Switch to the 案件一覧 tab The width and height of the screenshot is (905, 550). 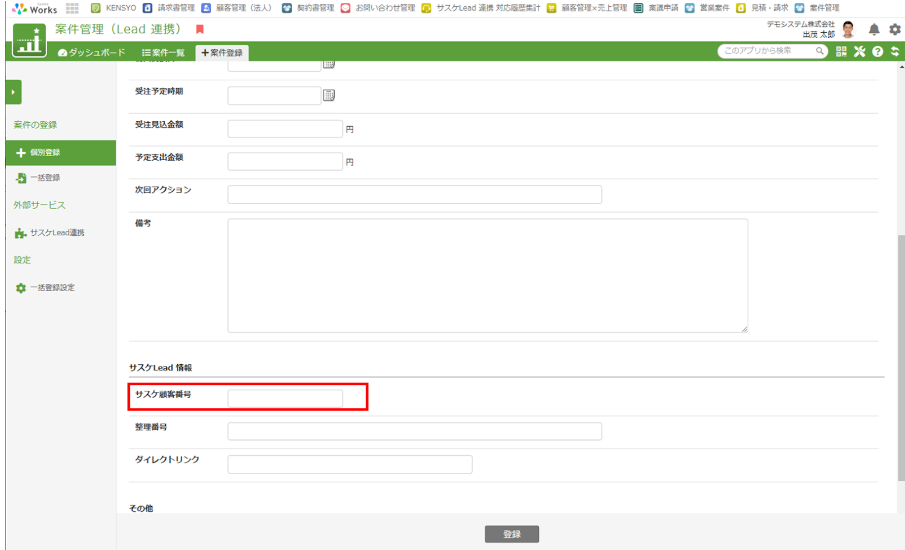coord(163,53)
